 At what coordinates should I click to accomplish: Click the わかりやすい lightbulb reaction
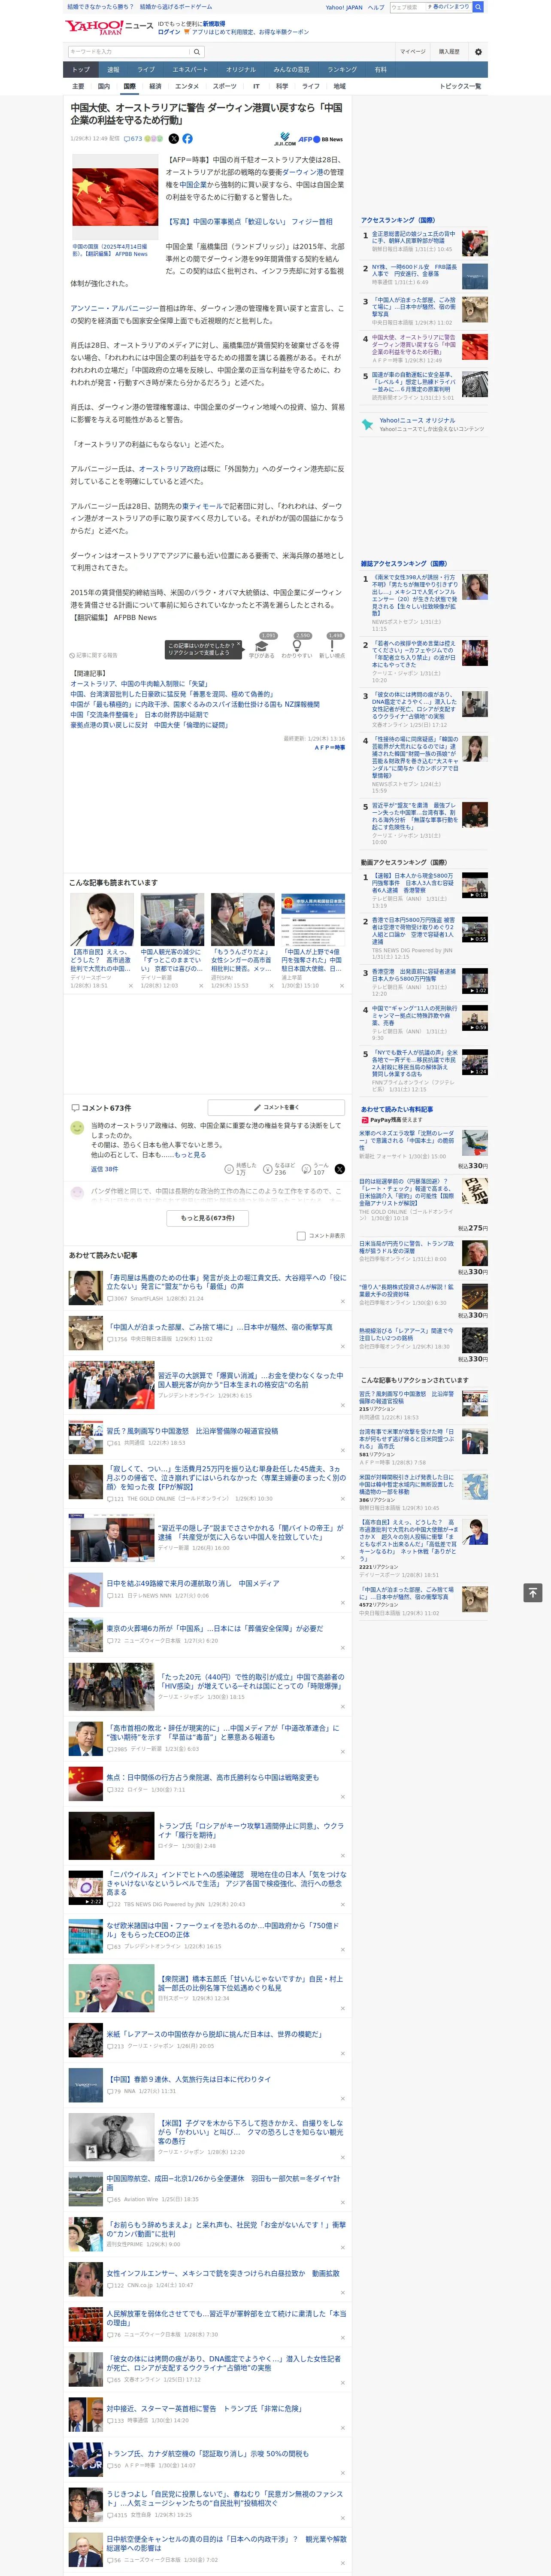coord(297,646)
